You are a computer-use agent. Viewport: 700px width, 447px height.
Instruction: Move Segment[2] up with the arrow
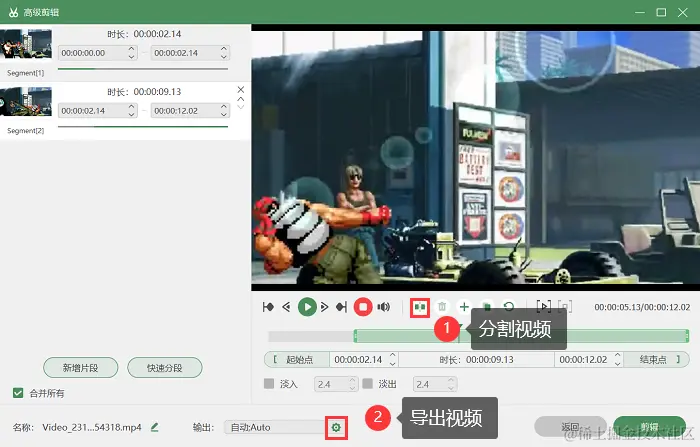click(x=241, y=99)
